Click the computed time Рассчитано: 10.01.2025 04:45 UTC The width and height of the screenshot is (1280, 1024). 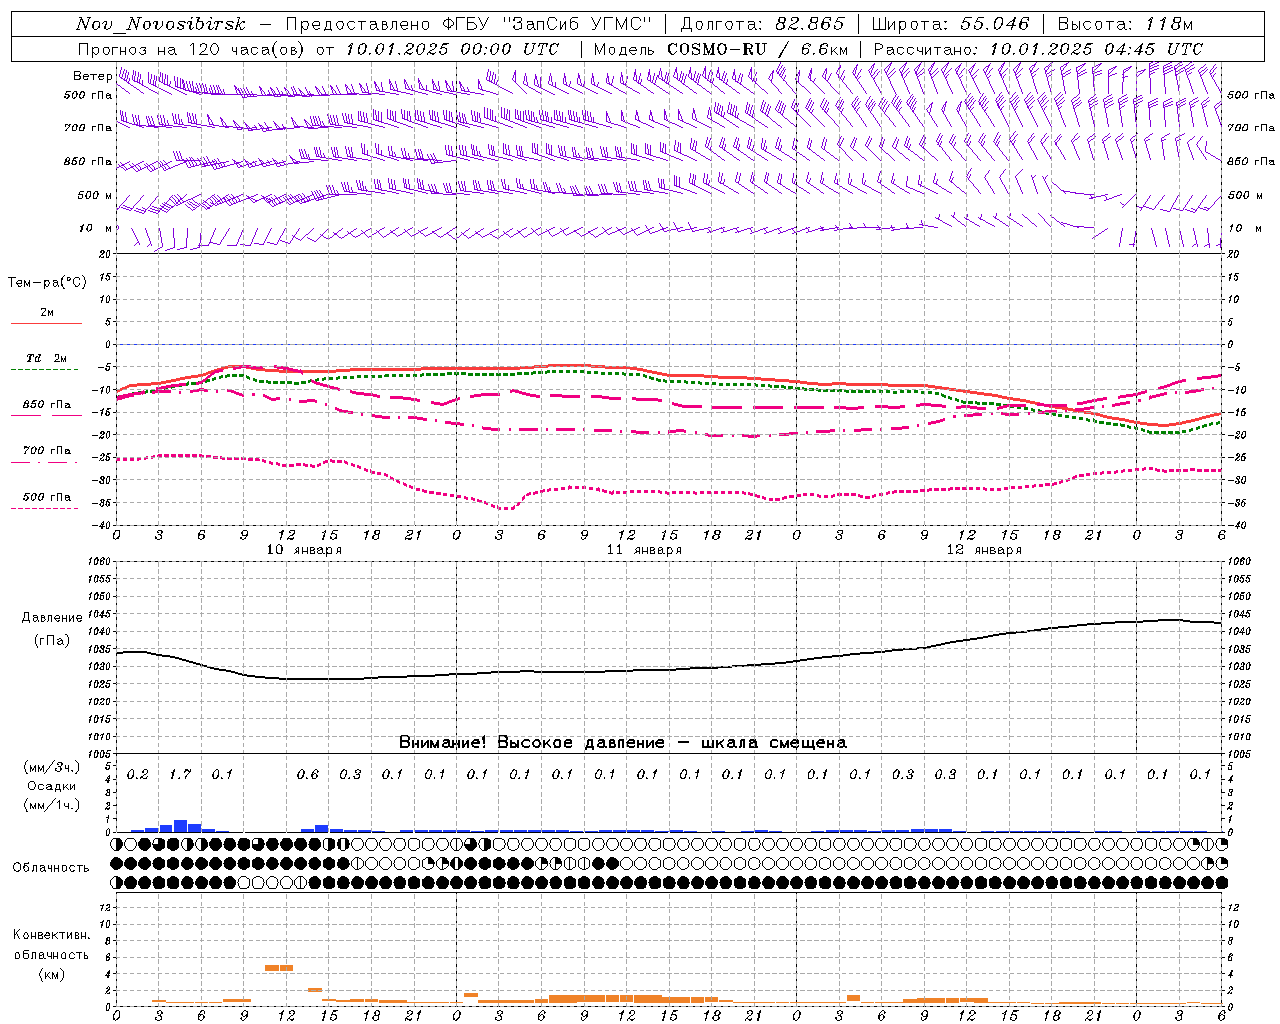click(x=1038, y=49)
